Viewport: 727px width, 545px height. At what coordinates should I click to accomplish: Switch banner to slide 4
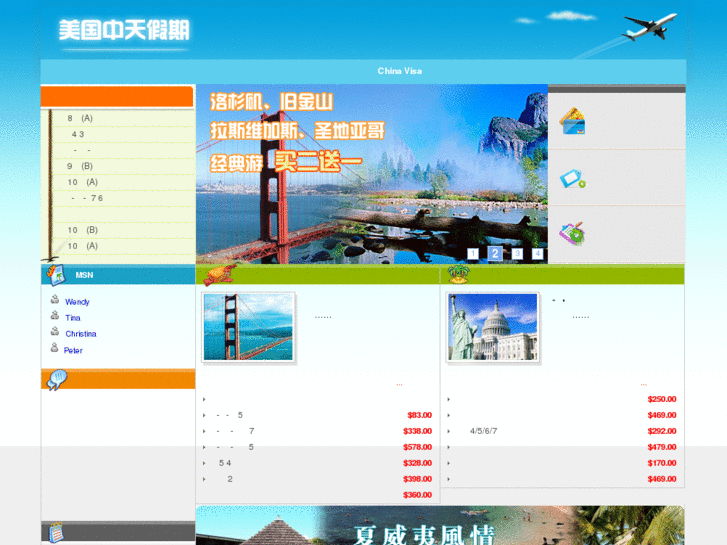pyautogui.click(x=537, y=254)
